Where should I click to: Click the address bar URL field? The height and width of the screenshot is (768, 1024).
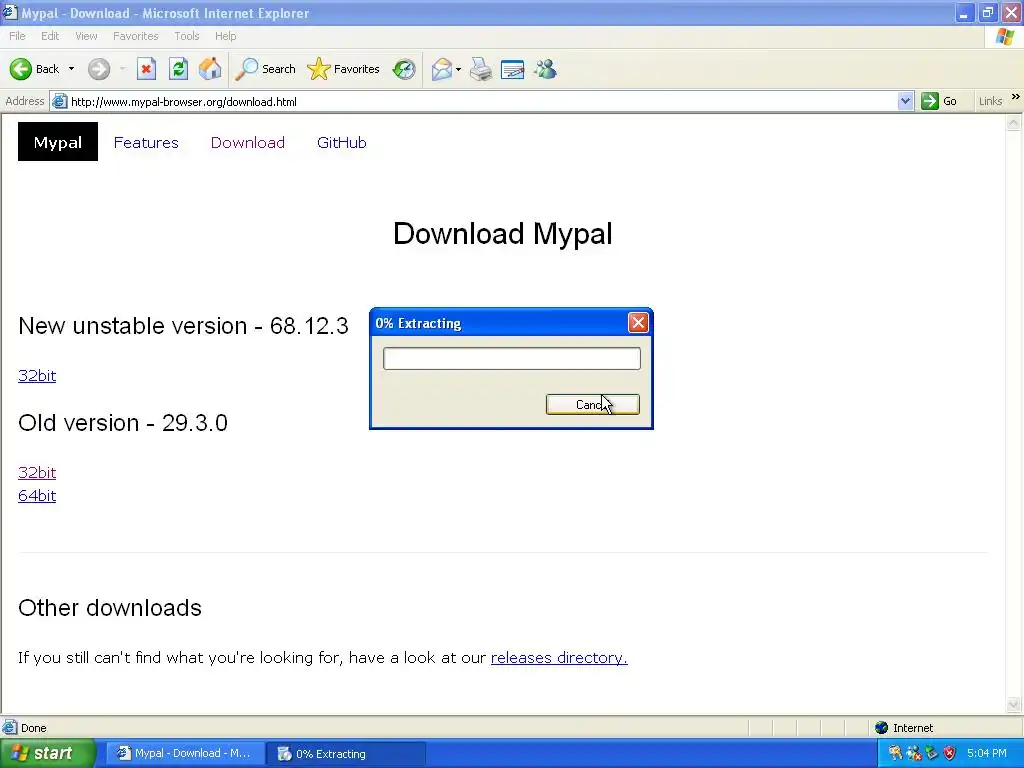click(x=482, y=102)
